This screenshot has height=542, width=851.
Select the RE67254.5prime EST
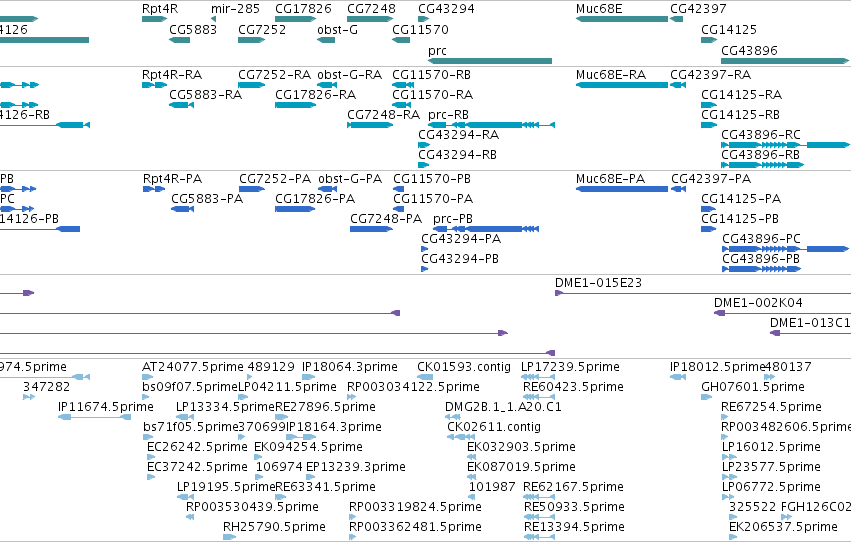[x=725, y=417]
